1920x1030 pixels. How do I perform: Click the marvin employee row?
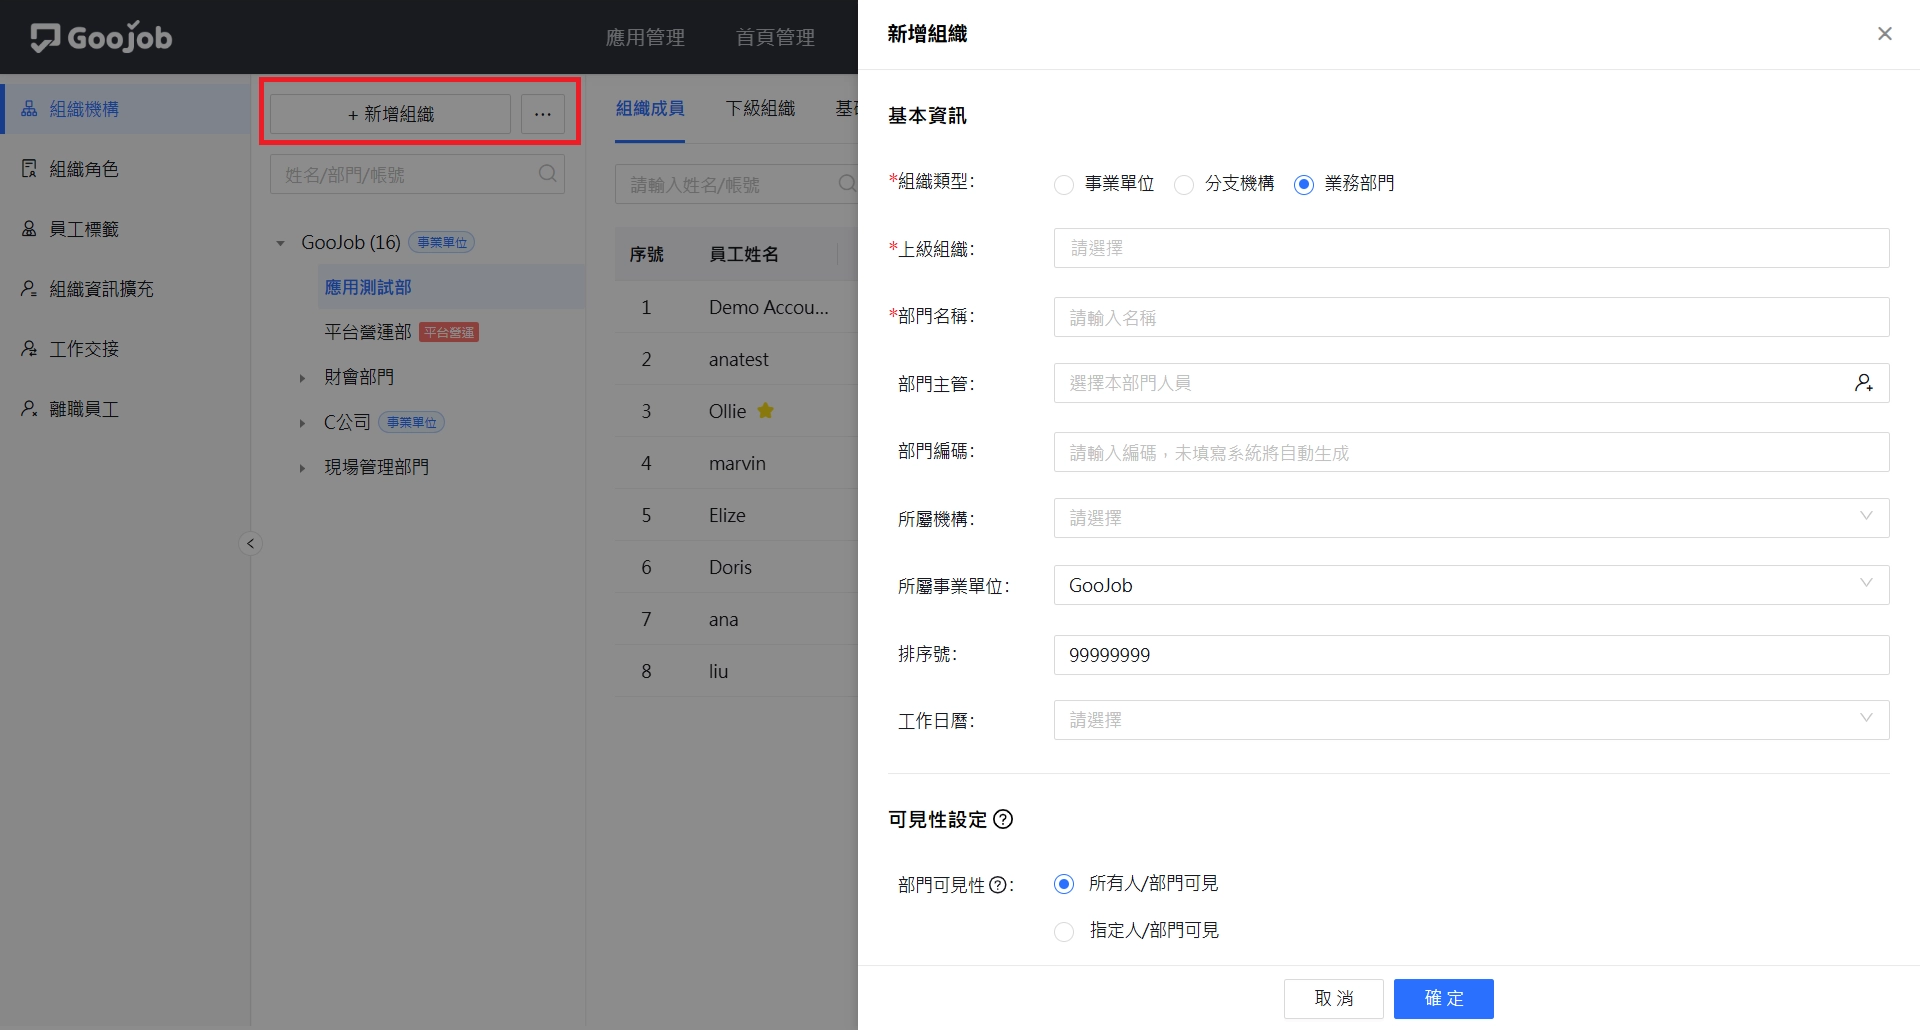737,463
